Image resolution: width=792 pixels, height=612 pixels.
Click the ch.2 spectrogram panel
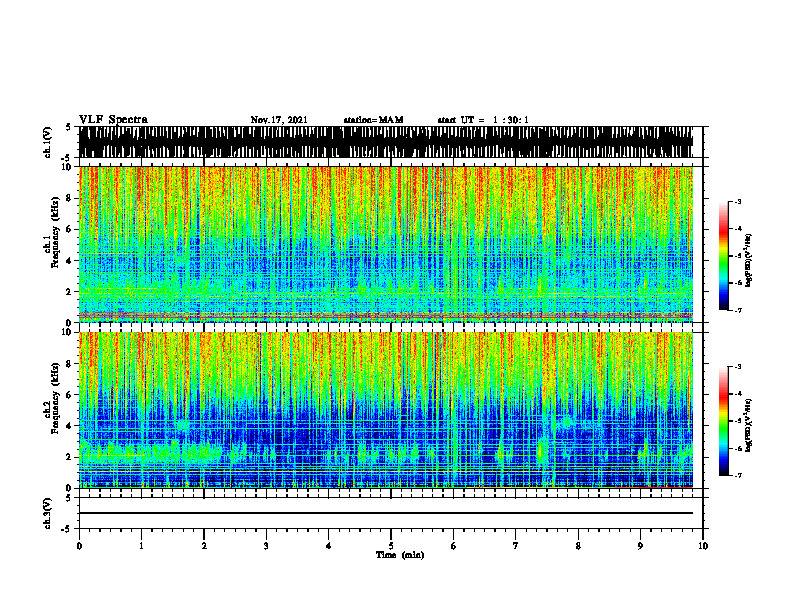coord(385,410)
